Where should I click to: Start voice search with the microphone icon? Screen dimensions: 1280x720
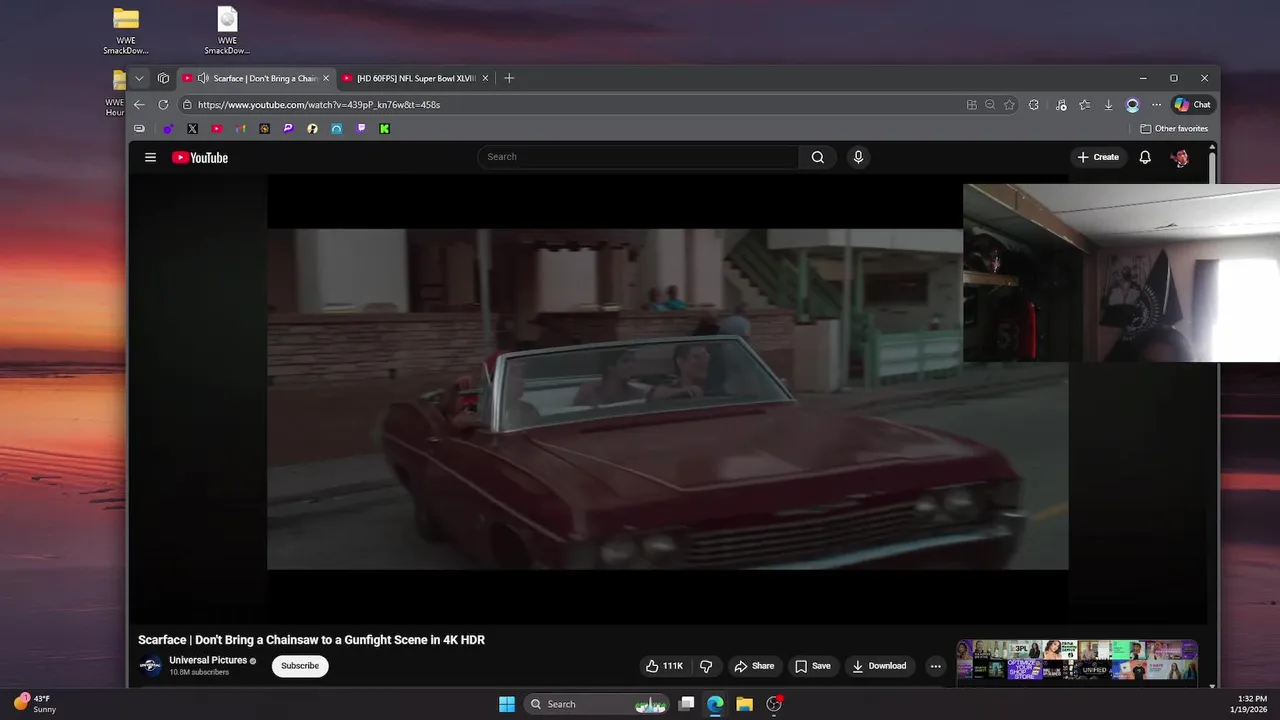click(858, 157)
